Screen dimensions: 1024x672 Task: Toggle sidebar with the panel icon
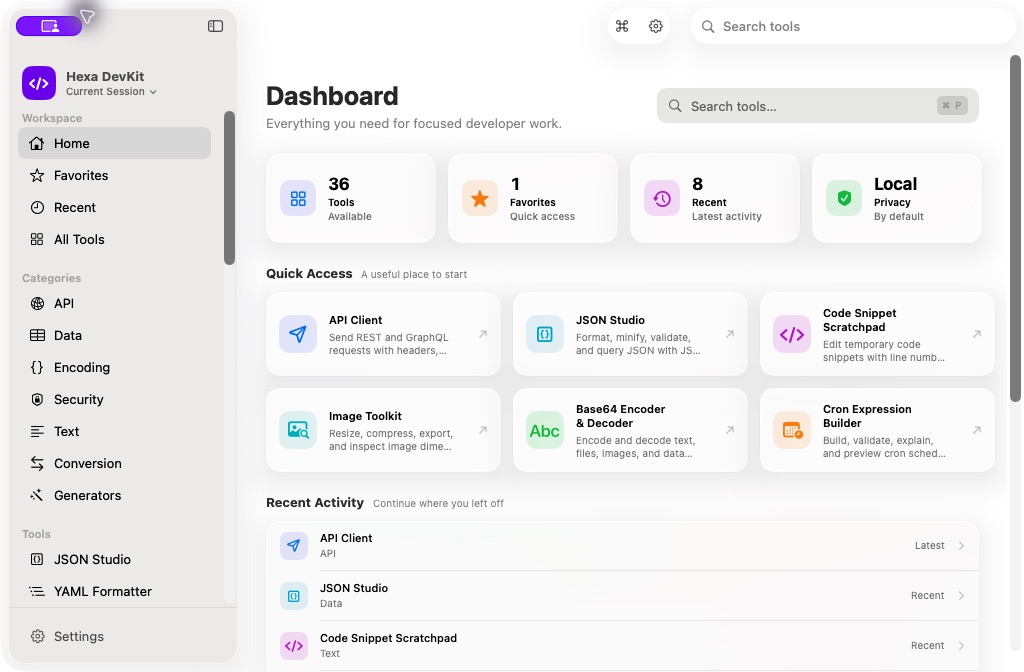[x=216, y=26]
